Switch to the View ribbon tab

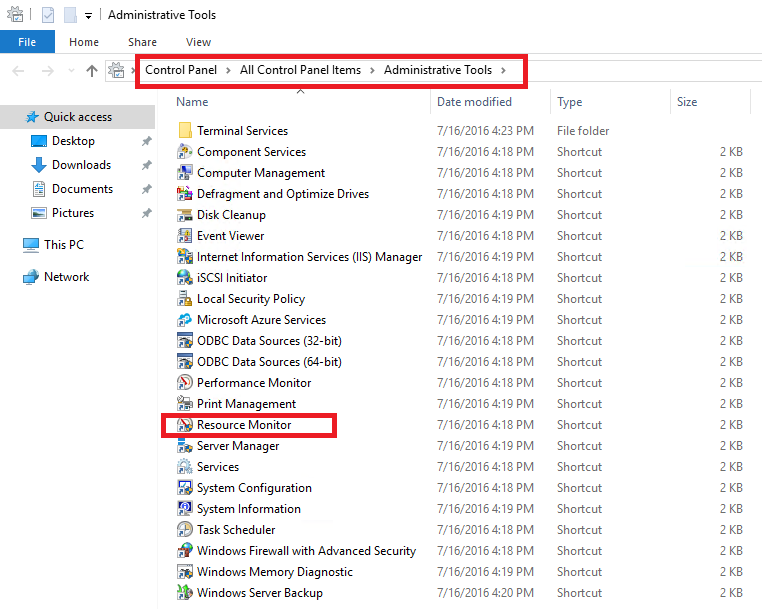(x=198, y=42)
